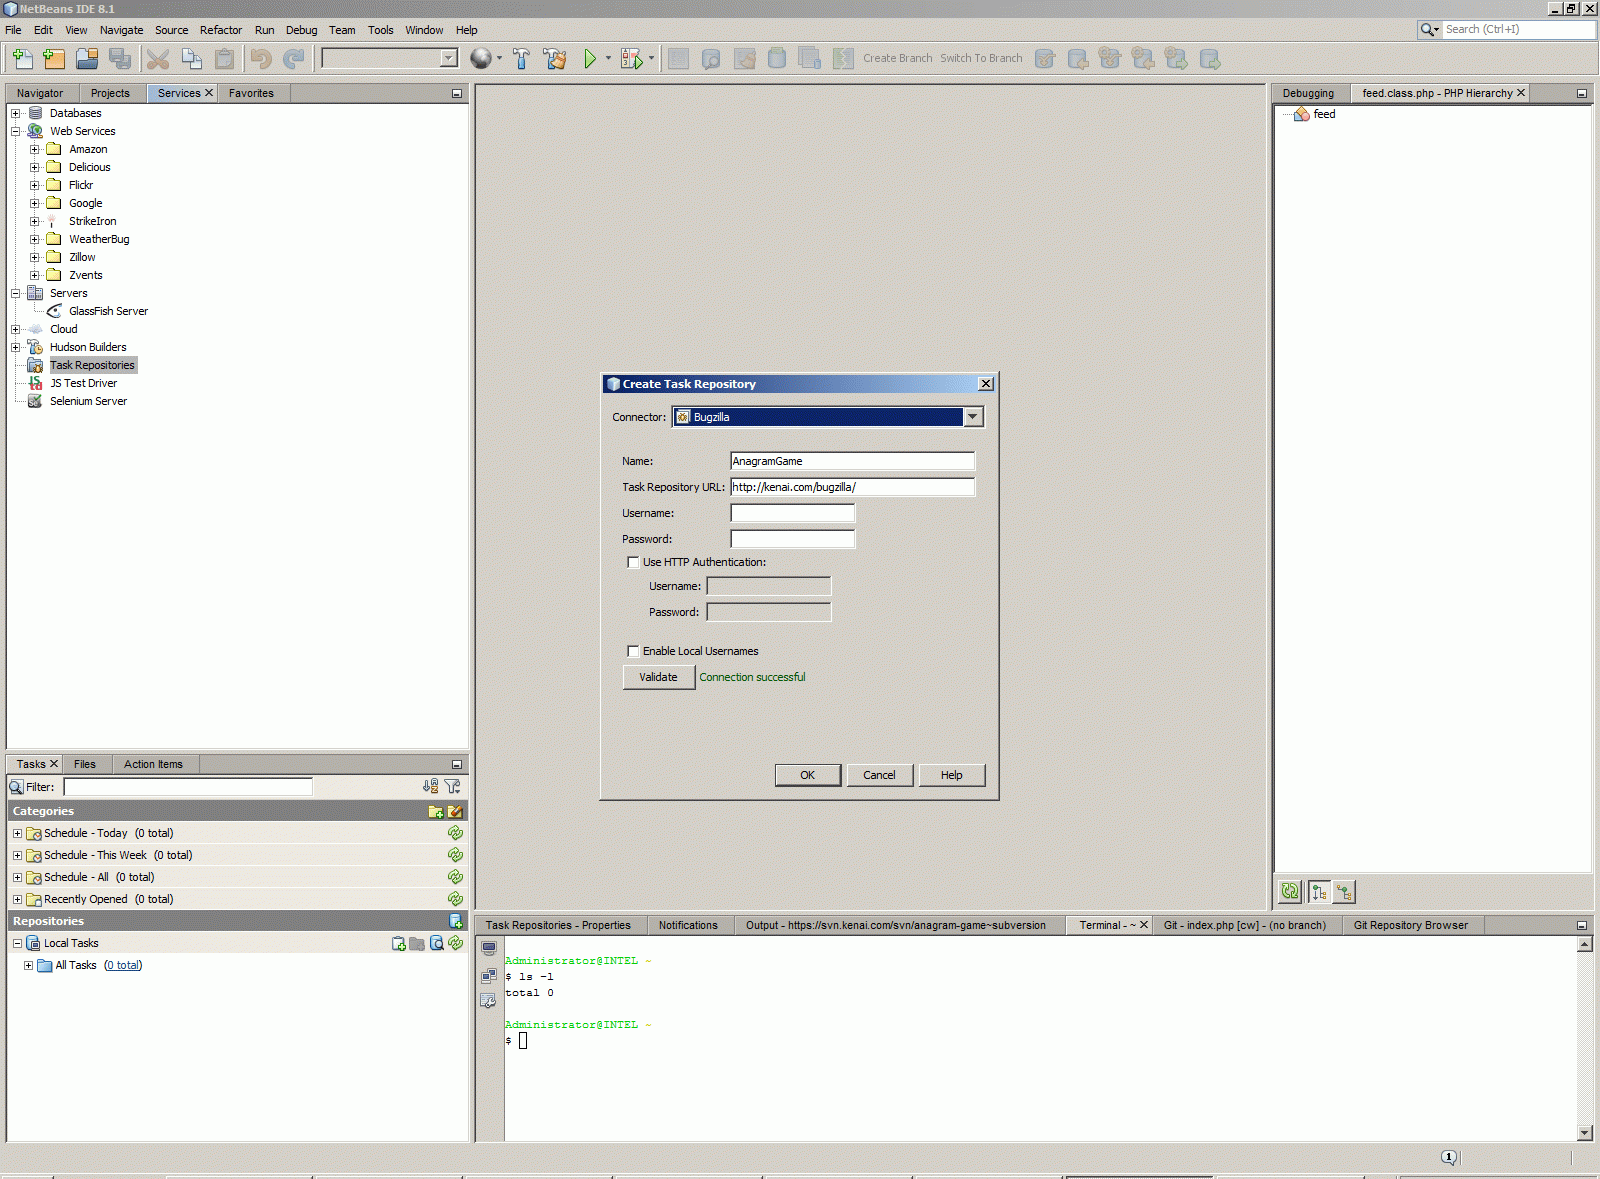
Task: Click the Validate button
Action: tap(658, 677)
